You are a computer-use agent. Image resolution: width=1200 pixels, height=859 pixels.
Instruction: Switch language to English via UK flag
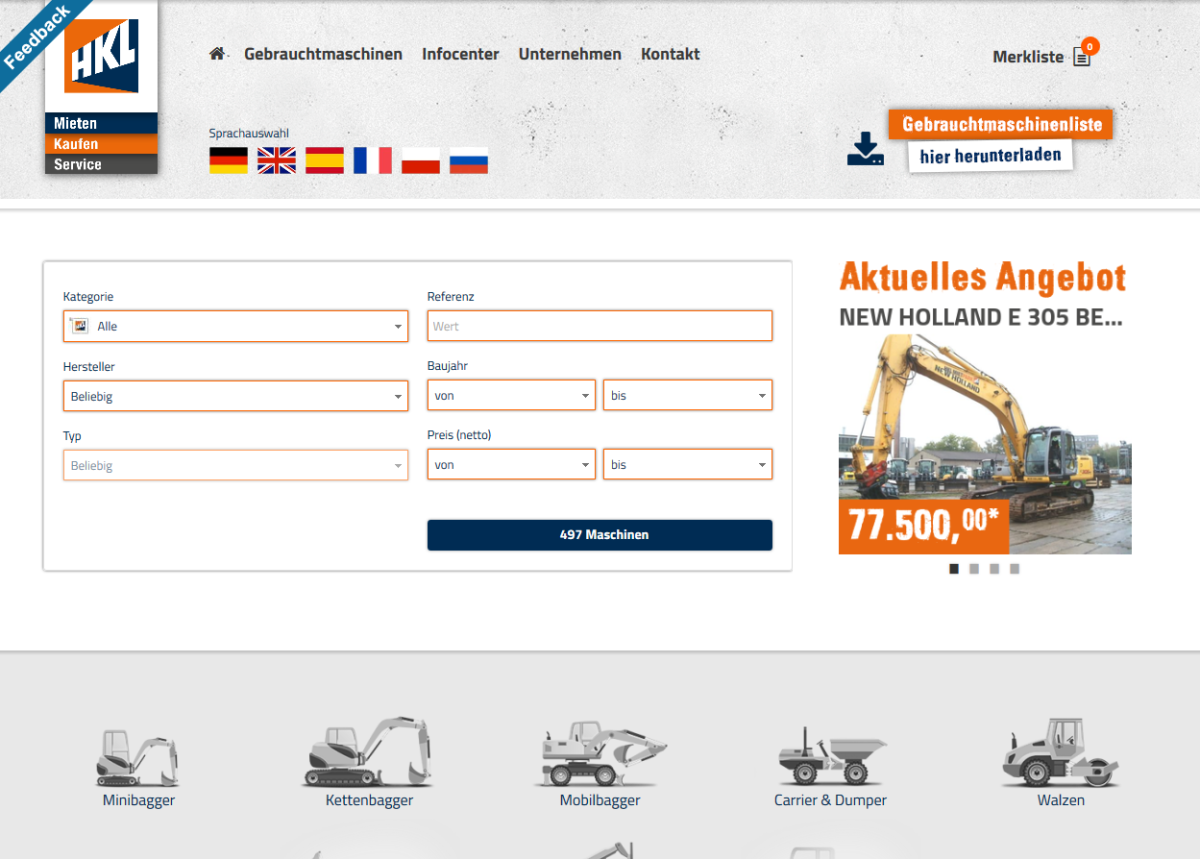point(276,160)
